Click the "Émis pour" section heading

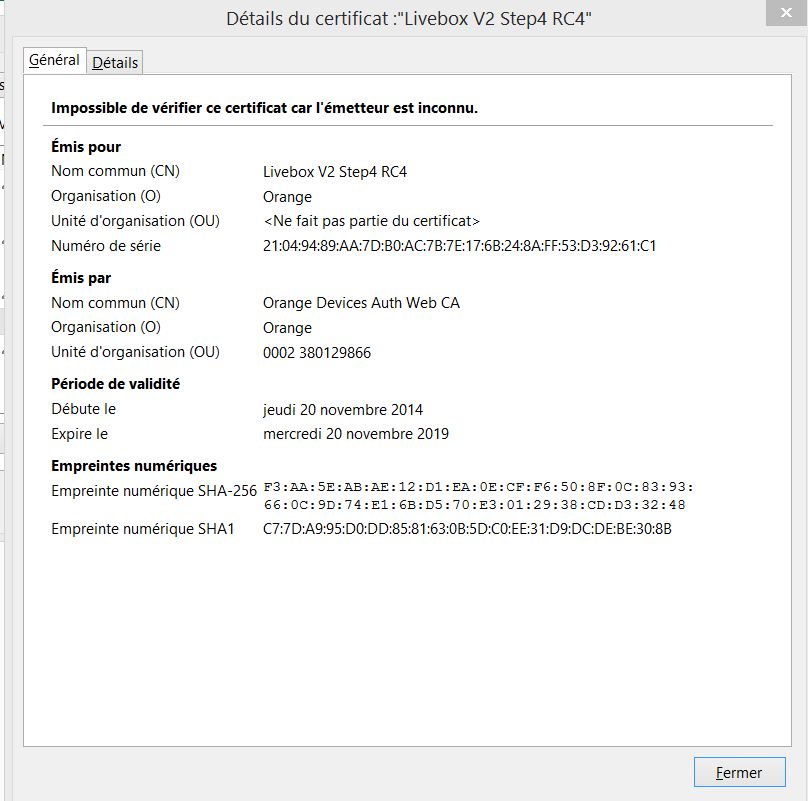click(x=86, y=147)
